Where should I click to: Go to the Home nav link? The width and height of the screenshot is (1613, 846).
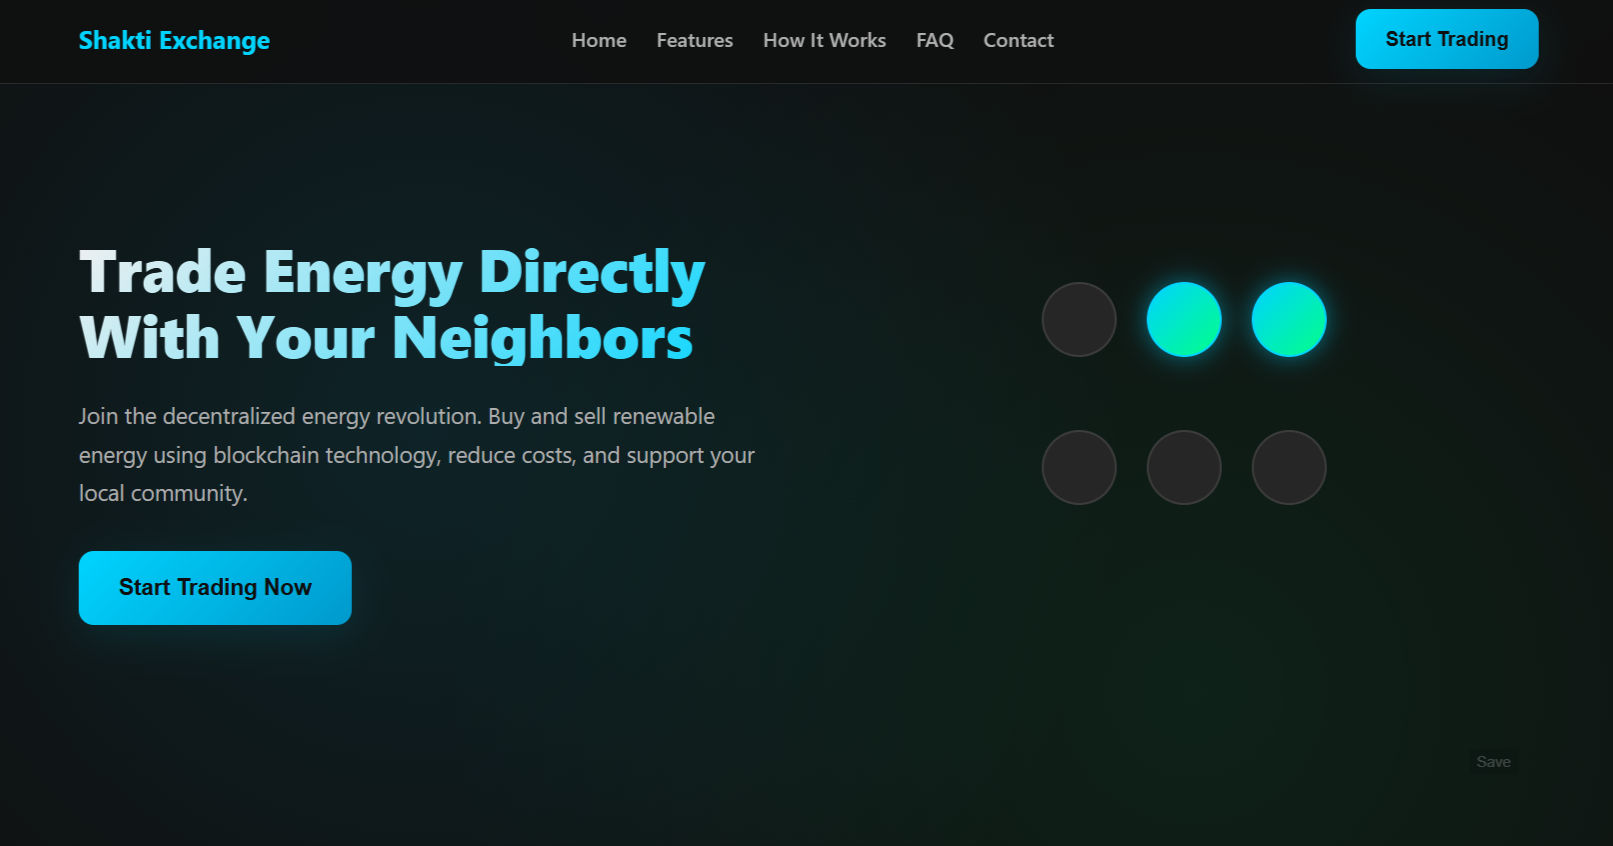(599, 40)
